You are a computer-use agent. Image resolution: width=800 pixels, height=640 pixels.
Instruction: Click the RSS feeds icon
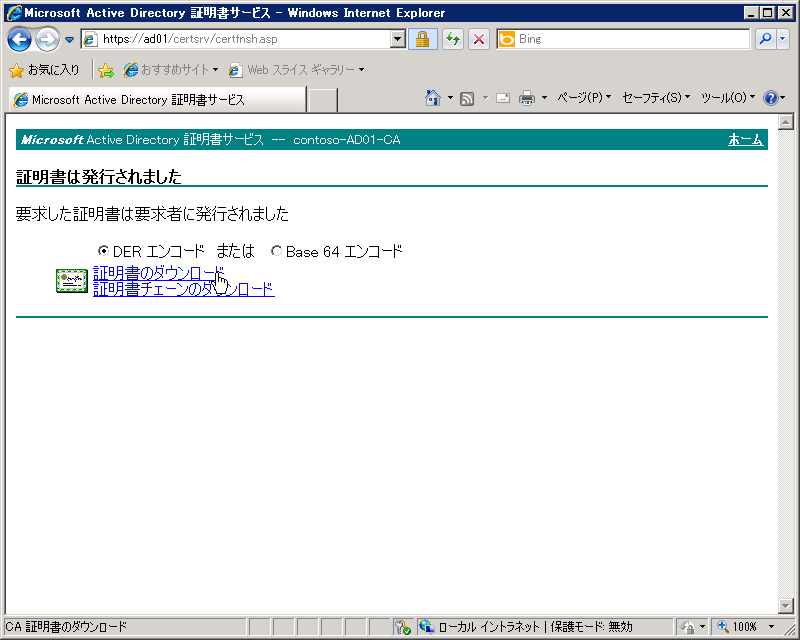click(467, 98)
